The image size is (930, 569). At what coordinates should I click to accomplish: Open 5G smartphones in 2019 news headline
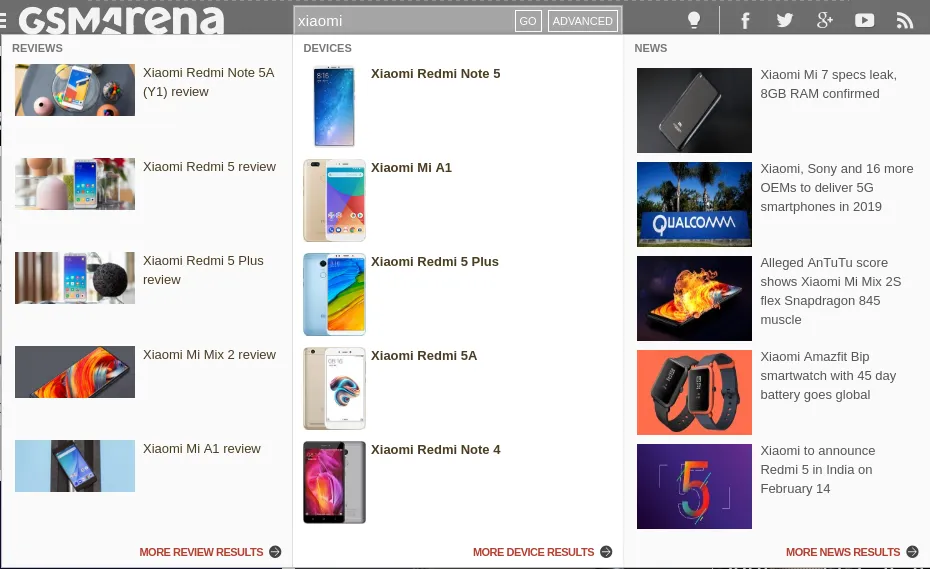pyautogui.click(x=837, y=187)
